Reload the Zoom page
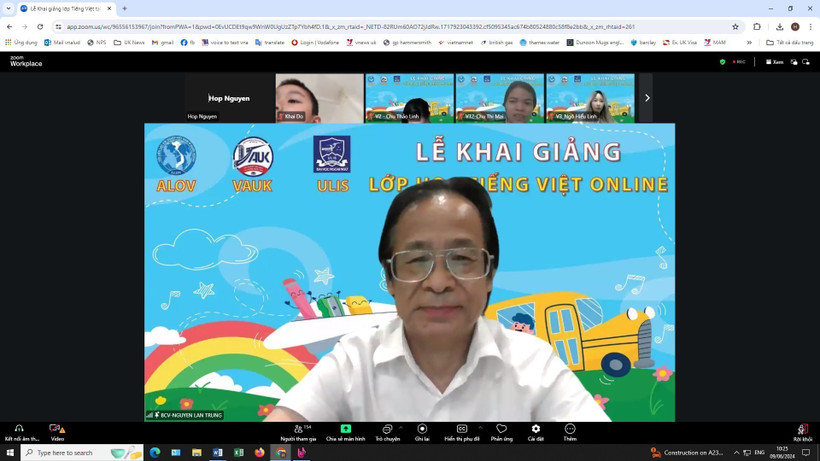 pyautogui.click(x=40, y=27)
